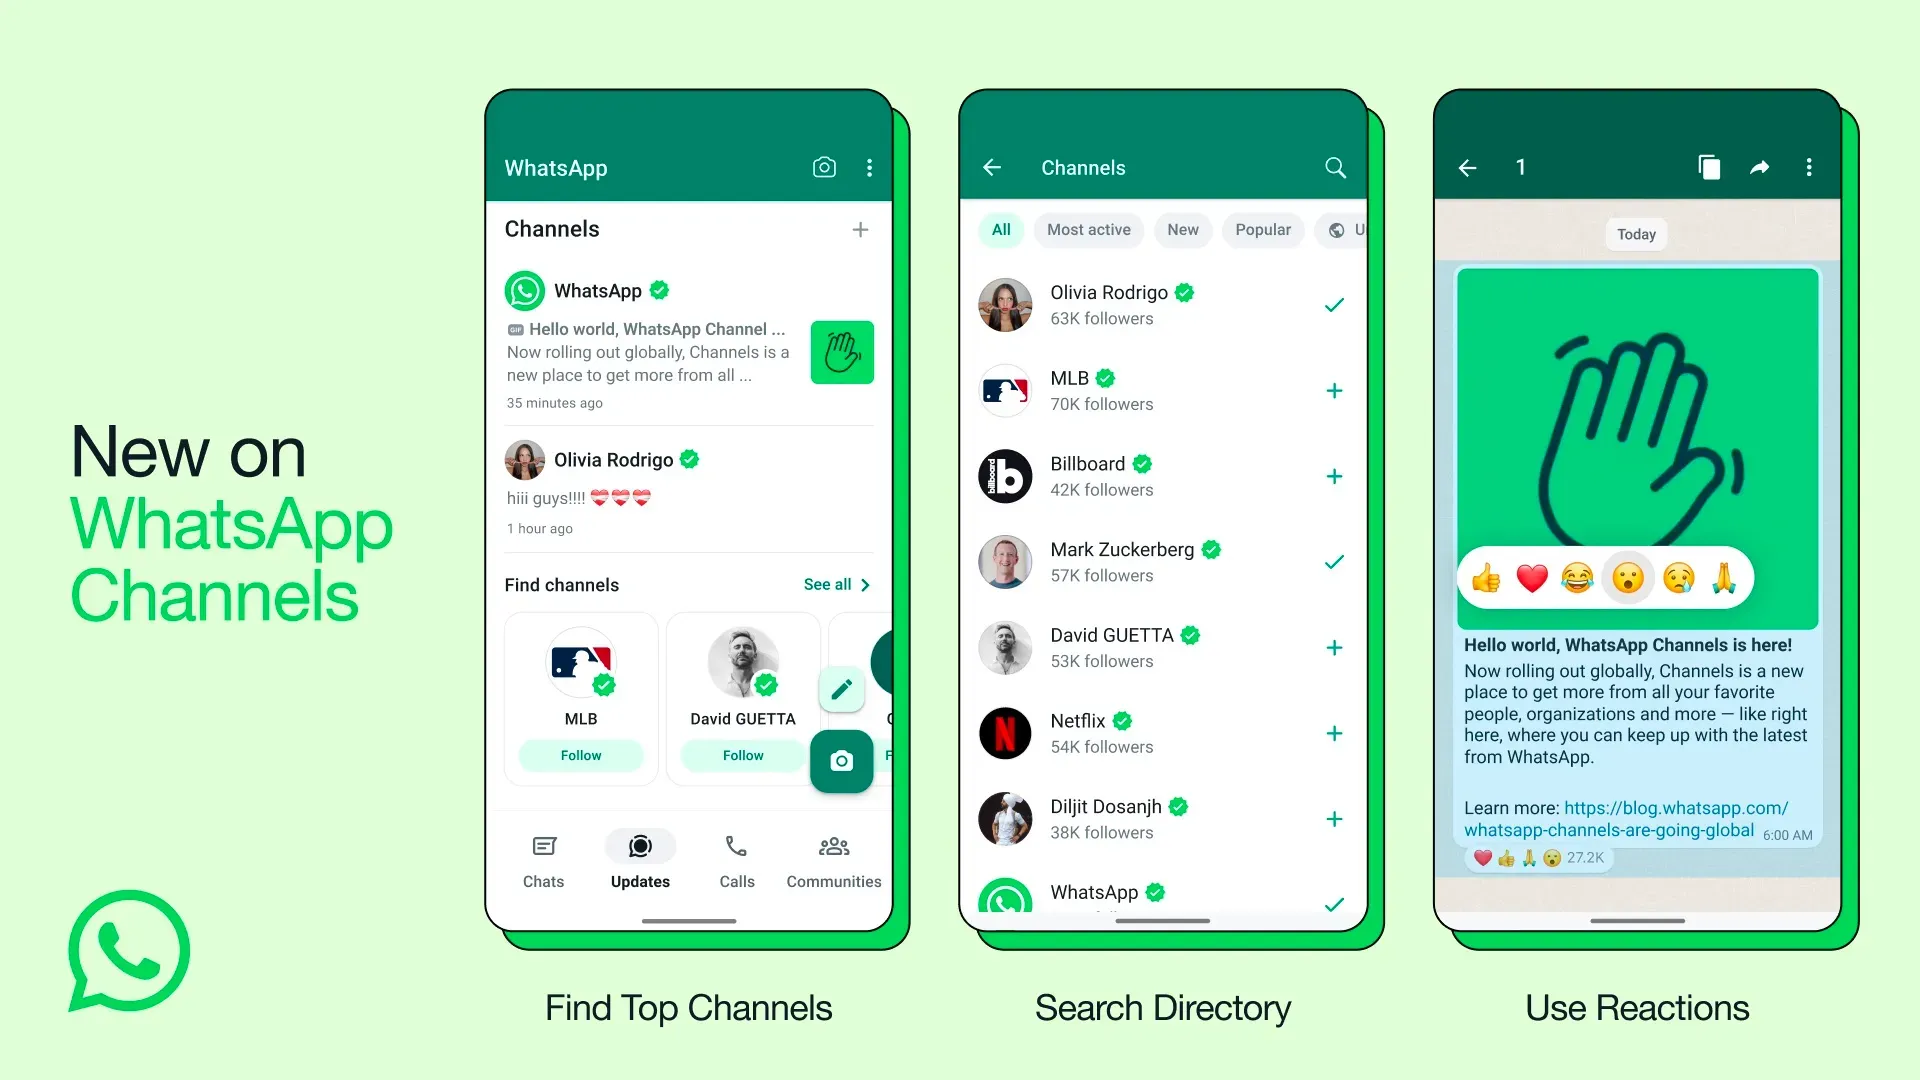Tap the camera icon in WhatsApp header

822,166
